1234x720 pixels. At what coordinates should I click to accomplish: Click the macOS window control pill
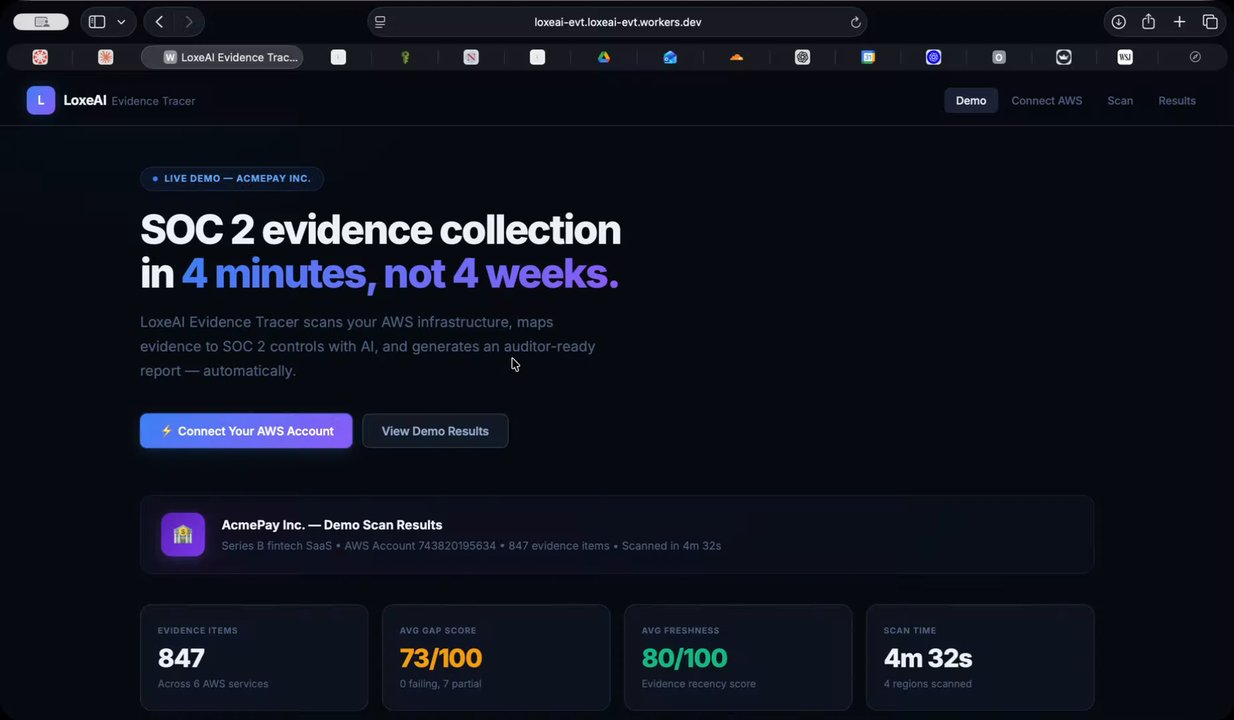(41, 22)
